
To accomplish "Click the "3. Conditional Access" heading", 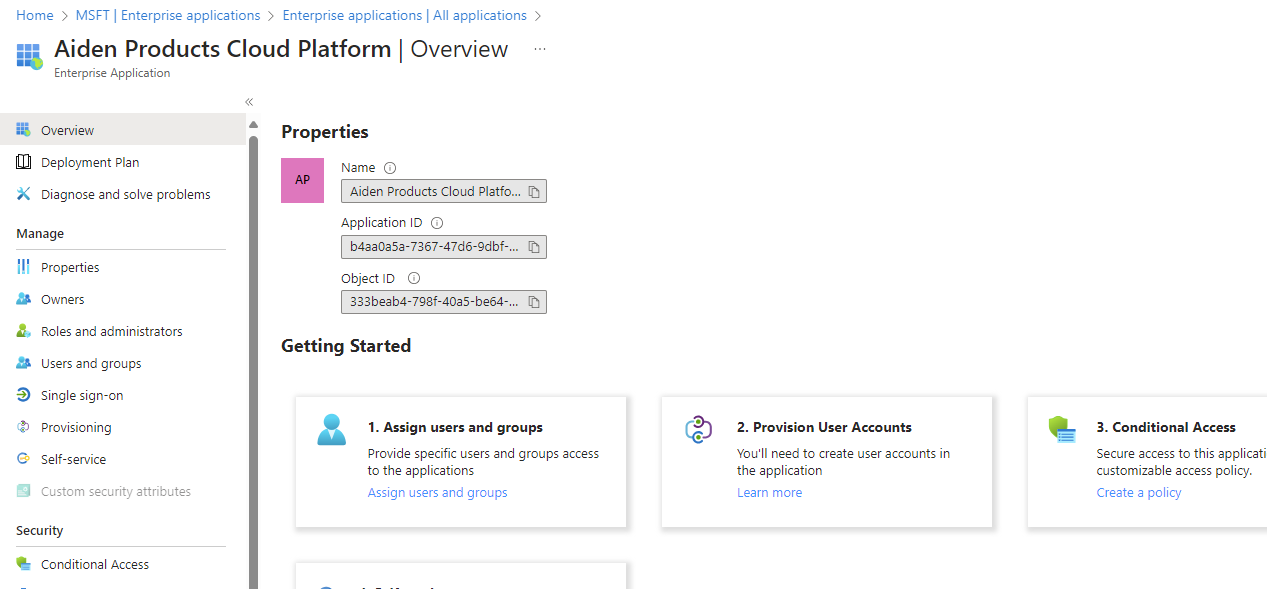I will (1166, 427).
